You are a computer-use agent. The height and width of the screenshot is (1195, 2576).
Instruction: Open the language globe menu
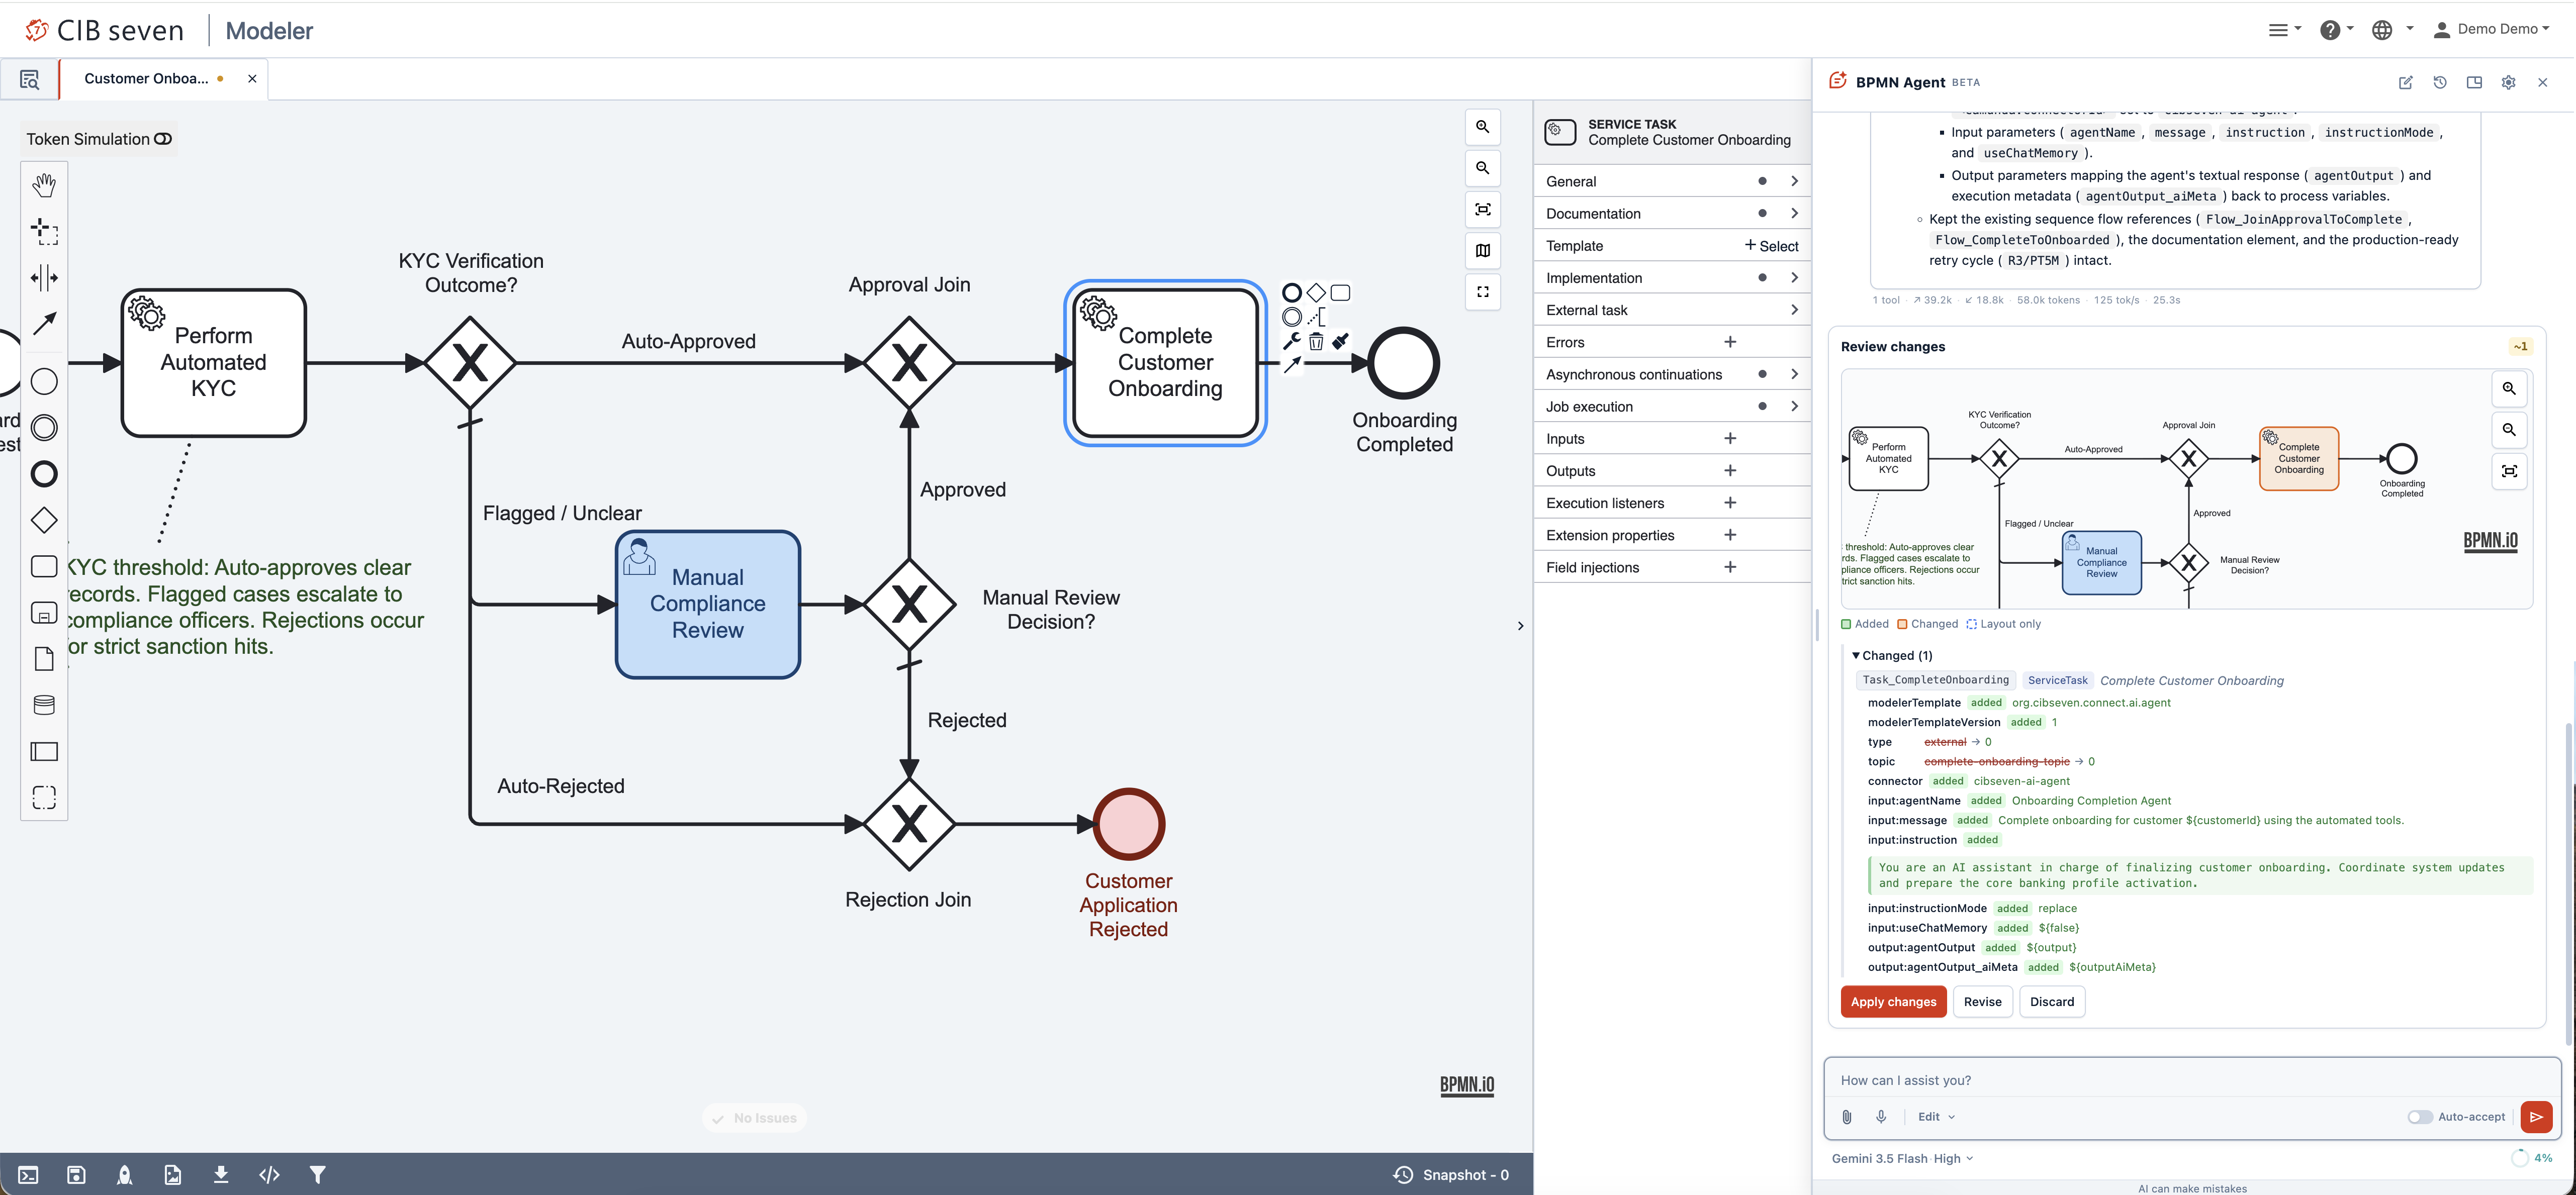pyautogui.click(x=2392, y=30)
